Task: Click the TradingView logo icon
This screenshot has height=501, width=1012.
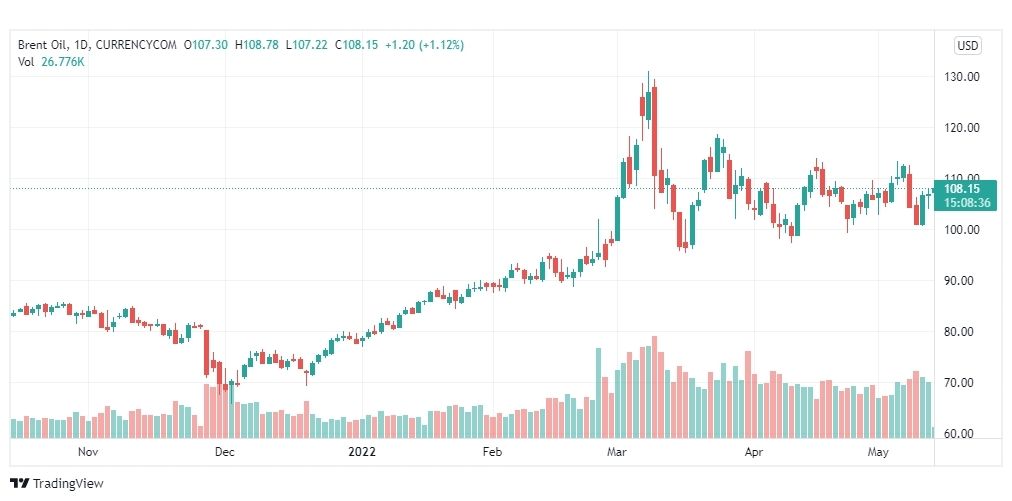Action: pos(20,483)
